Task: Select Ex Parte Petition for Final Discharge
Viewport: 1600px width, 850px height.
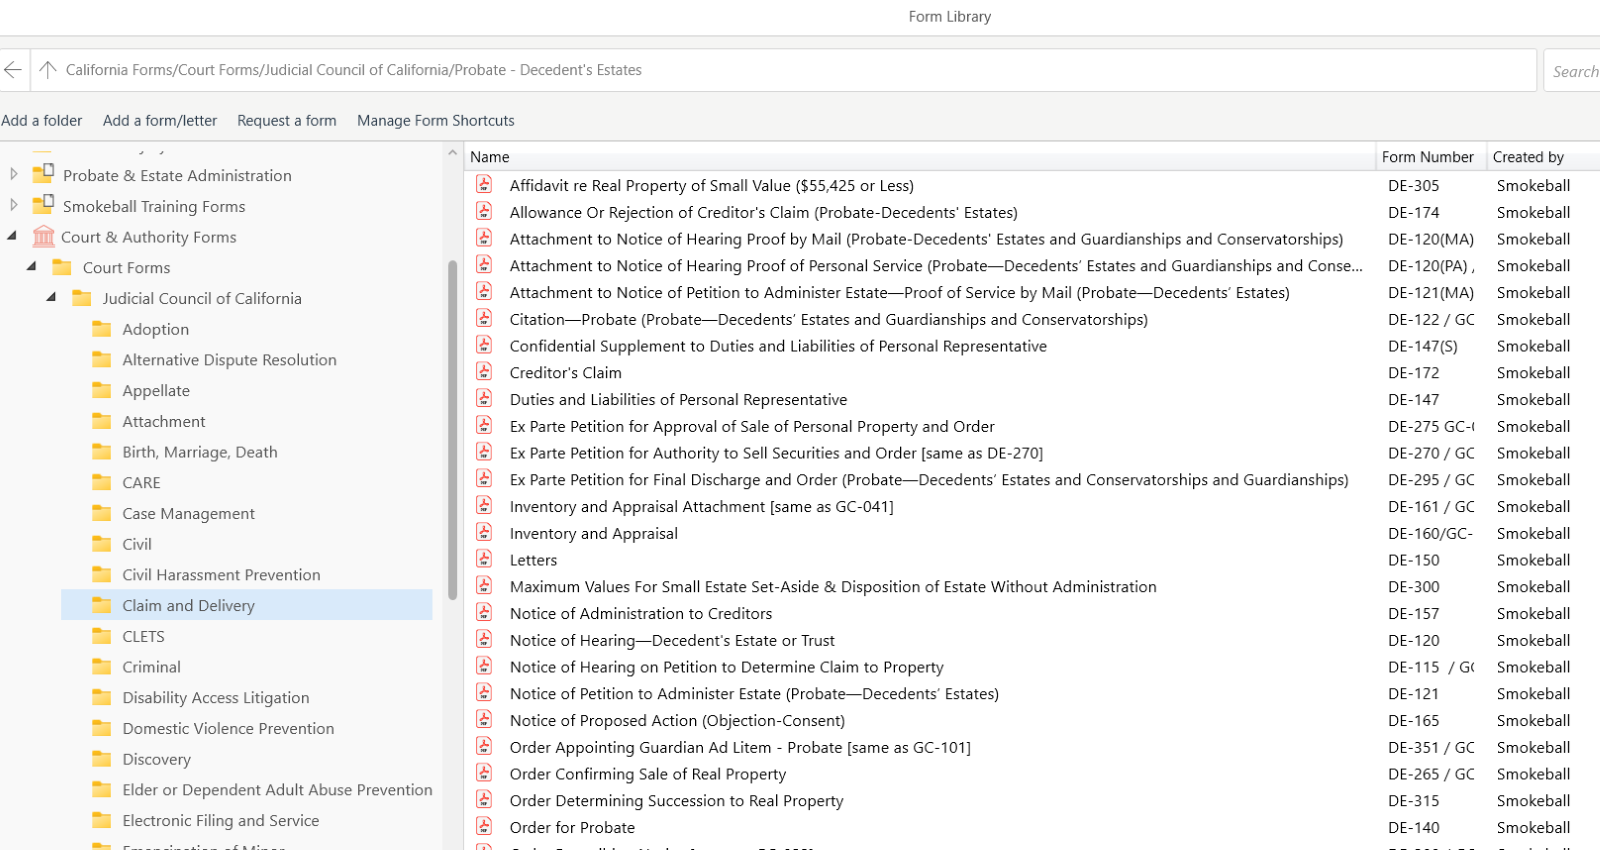Action: pyautogui.click(x=929, y=480)
